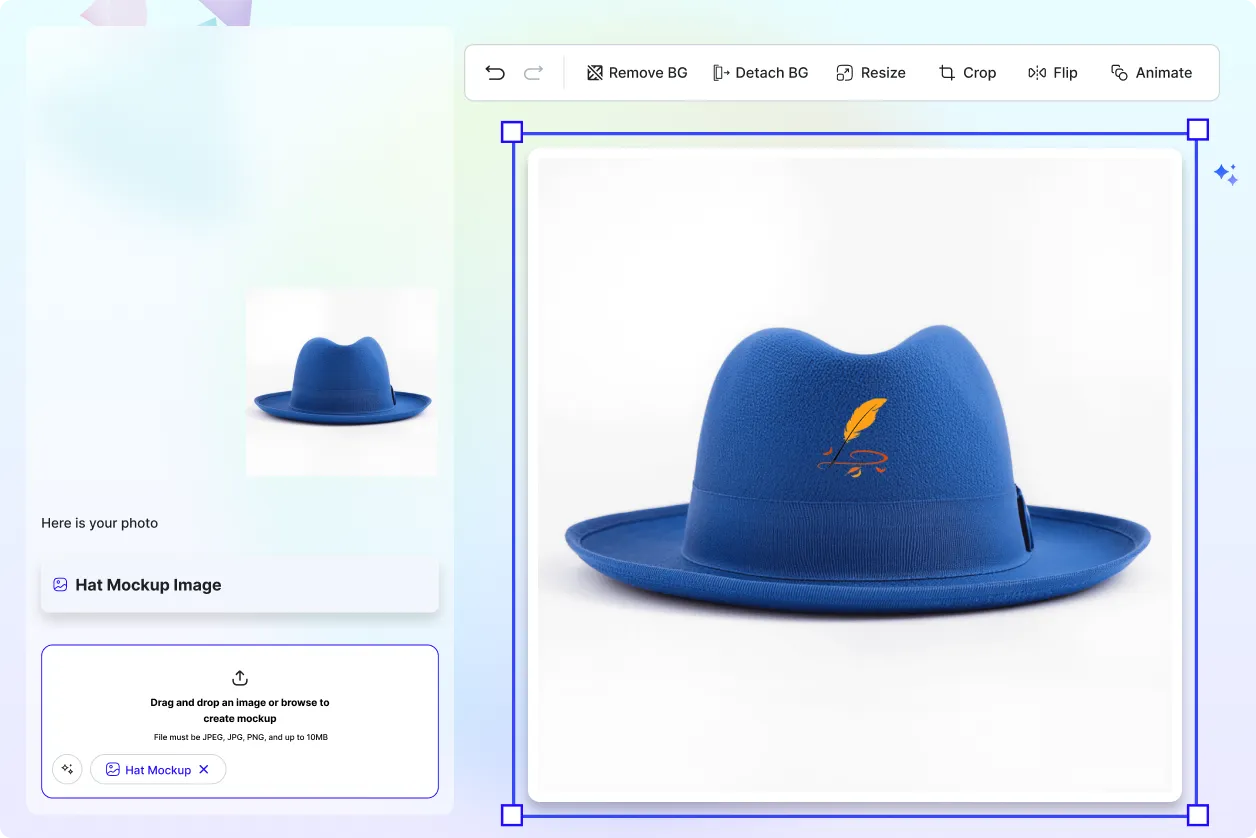Select the Remove BG tool
The width and height of the screenshot is (1256, 838).
[637, 72]
